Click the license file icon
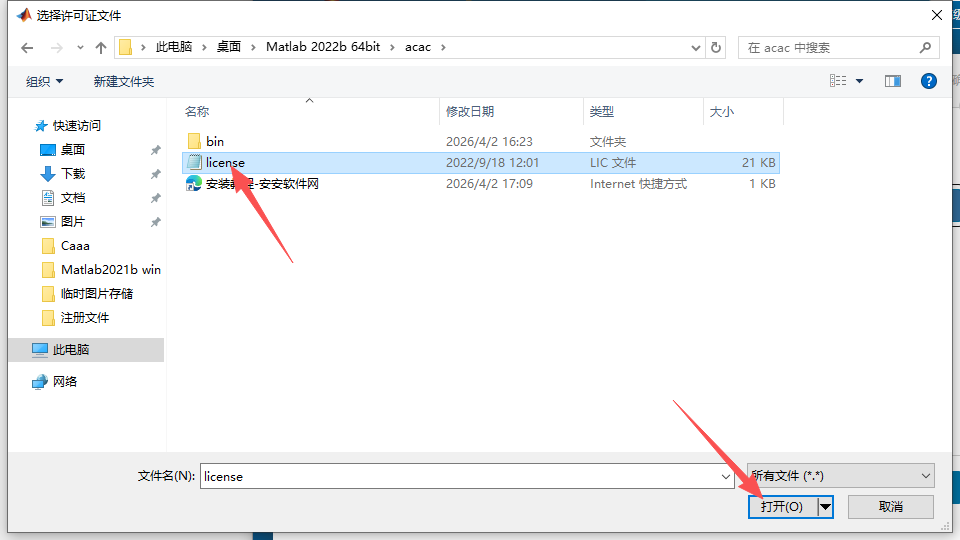 pos(194,162)
